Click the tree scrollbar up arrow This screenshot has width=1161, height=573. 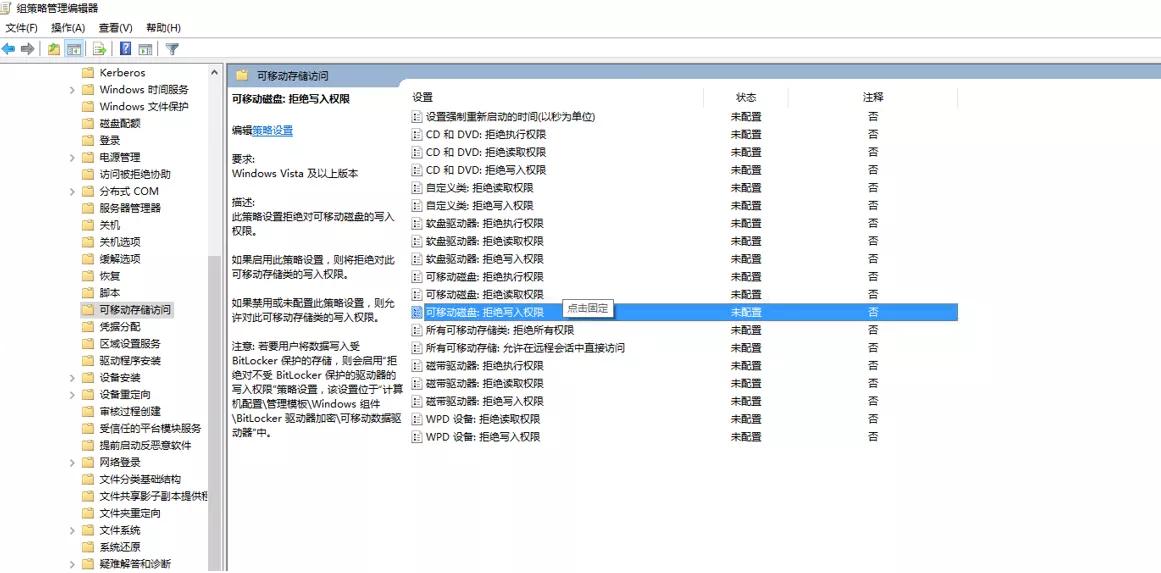(215, 73)
